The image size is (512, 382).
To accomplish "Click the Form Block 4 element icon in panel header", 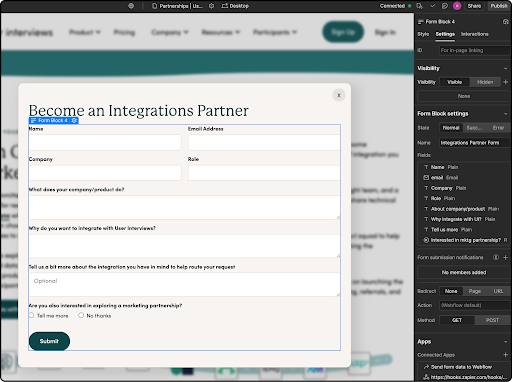I will coord(421,22).
